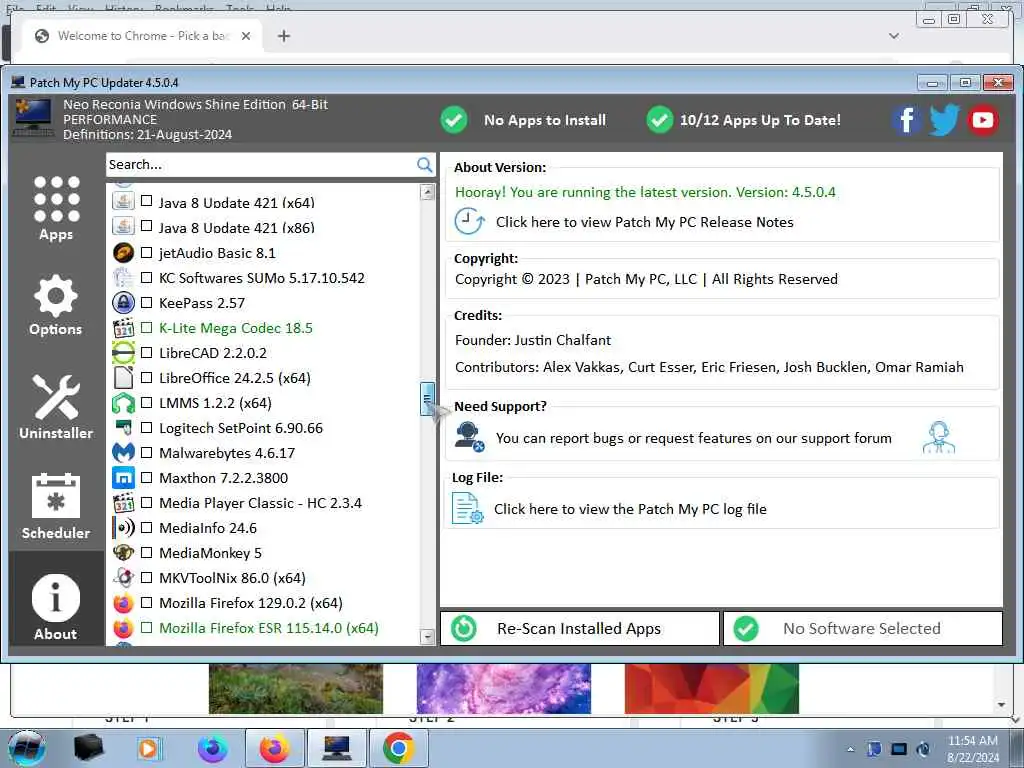The width and height of the screenshot is (1024, 768).
Task: Switch to Welcome to Chrome tab
Action: (x=134, y=36)
